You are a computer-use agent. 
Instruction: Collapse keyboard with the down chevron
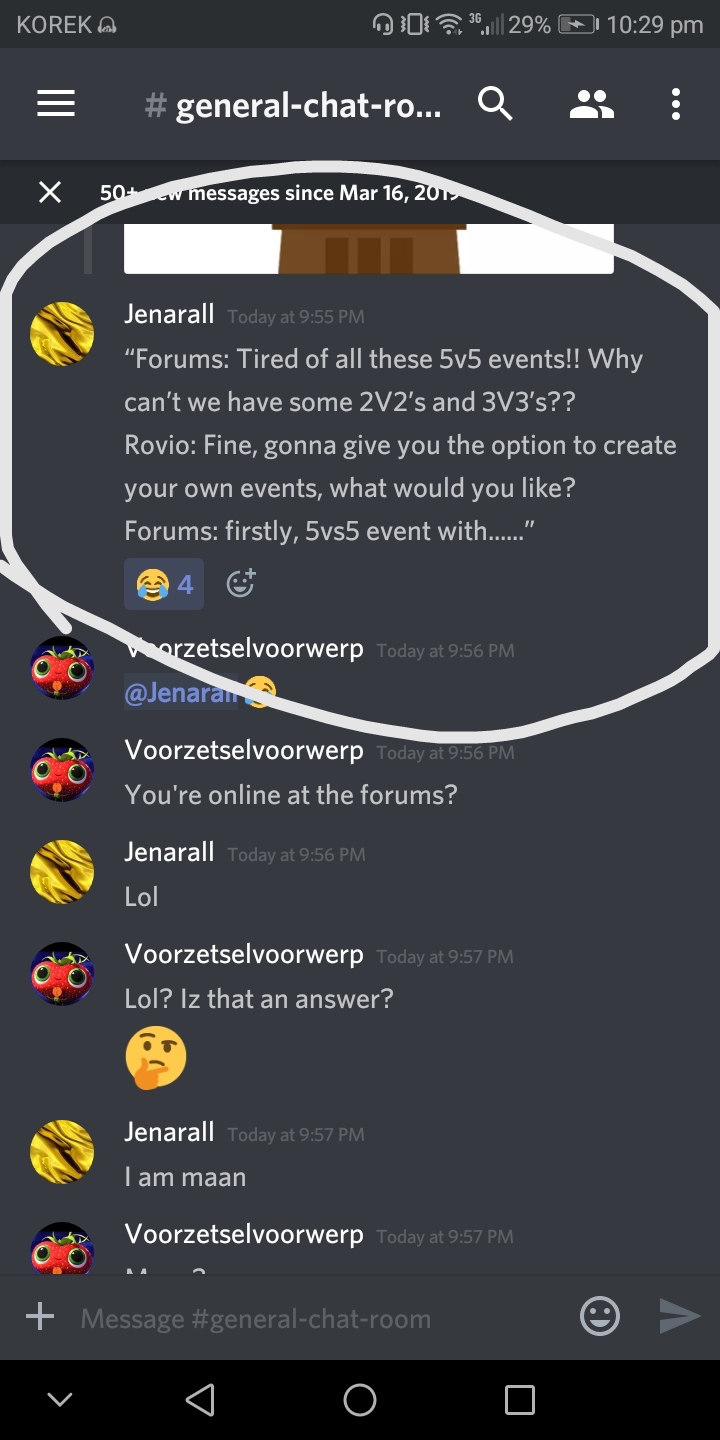60,1400
